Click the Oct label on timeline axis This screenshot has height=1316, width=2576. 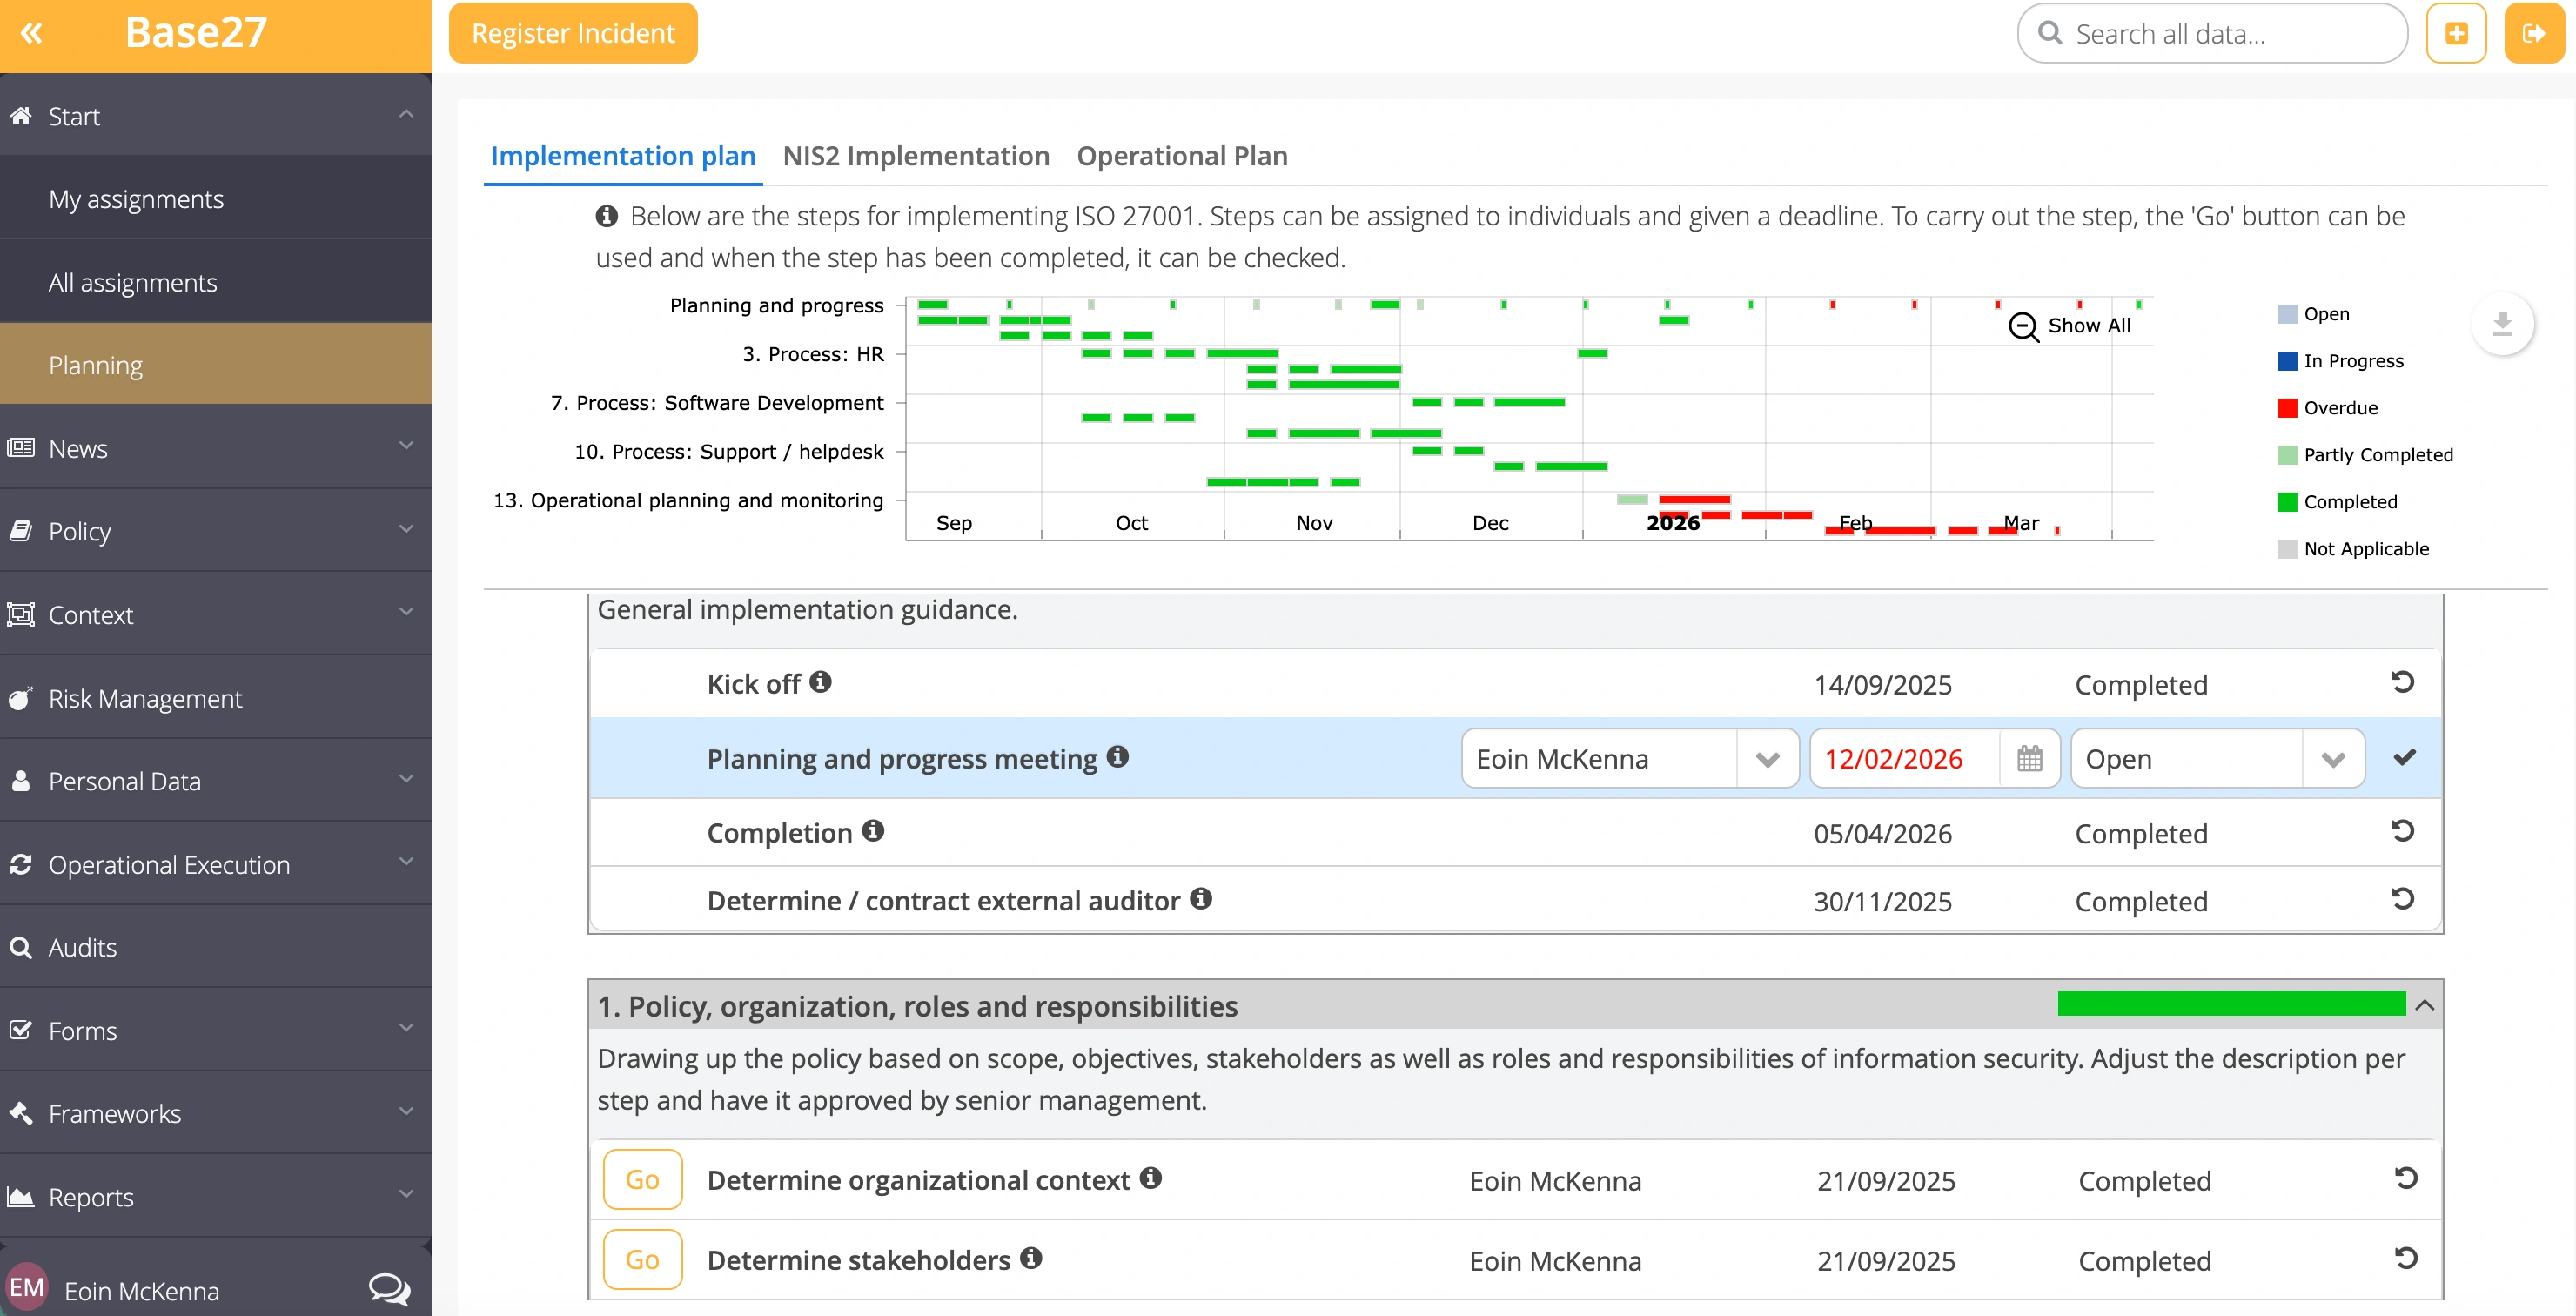click(x=1131, y=523)
